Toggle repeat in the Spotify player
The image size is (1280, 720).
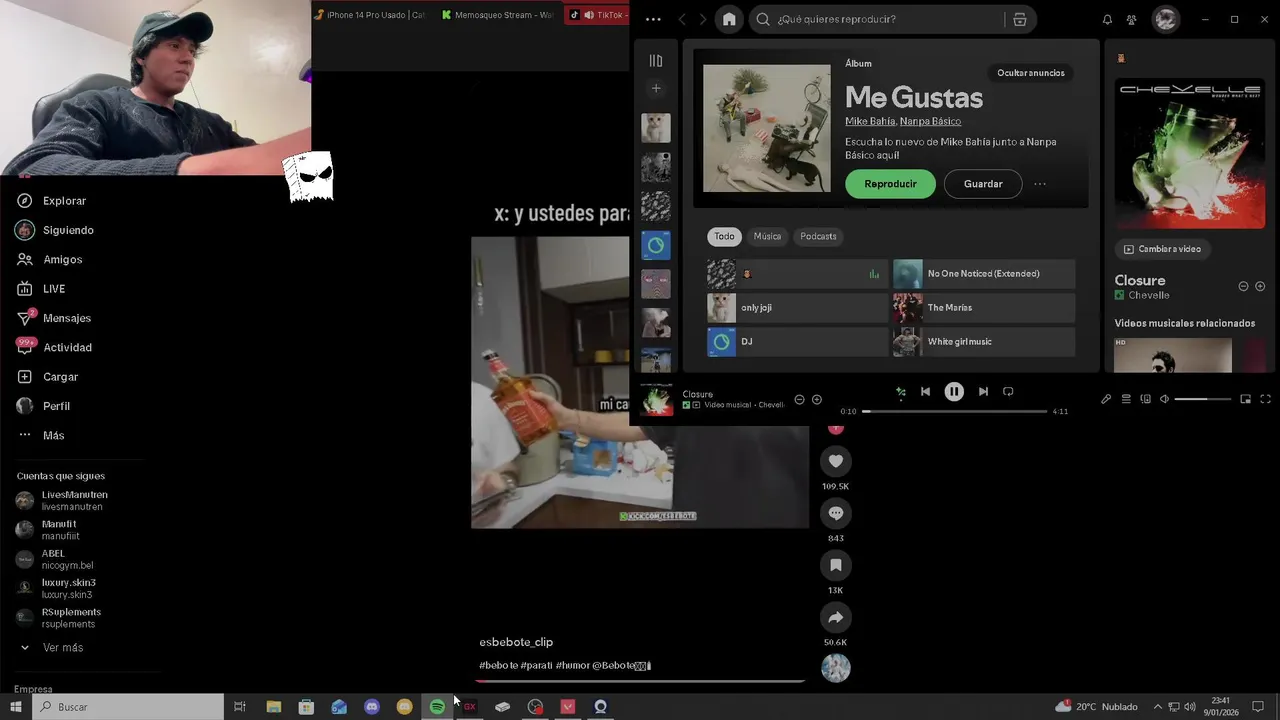tap(1008, 392)
